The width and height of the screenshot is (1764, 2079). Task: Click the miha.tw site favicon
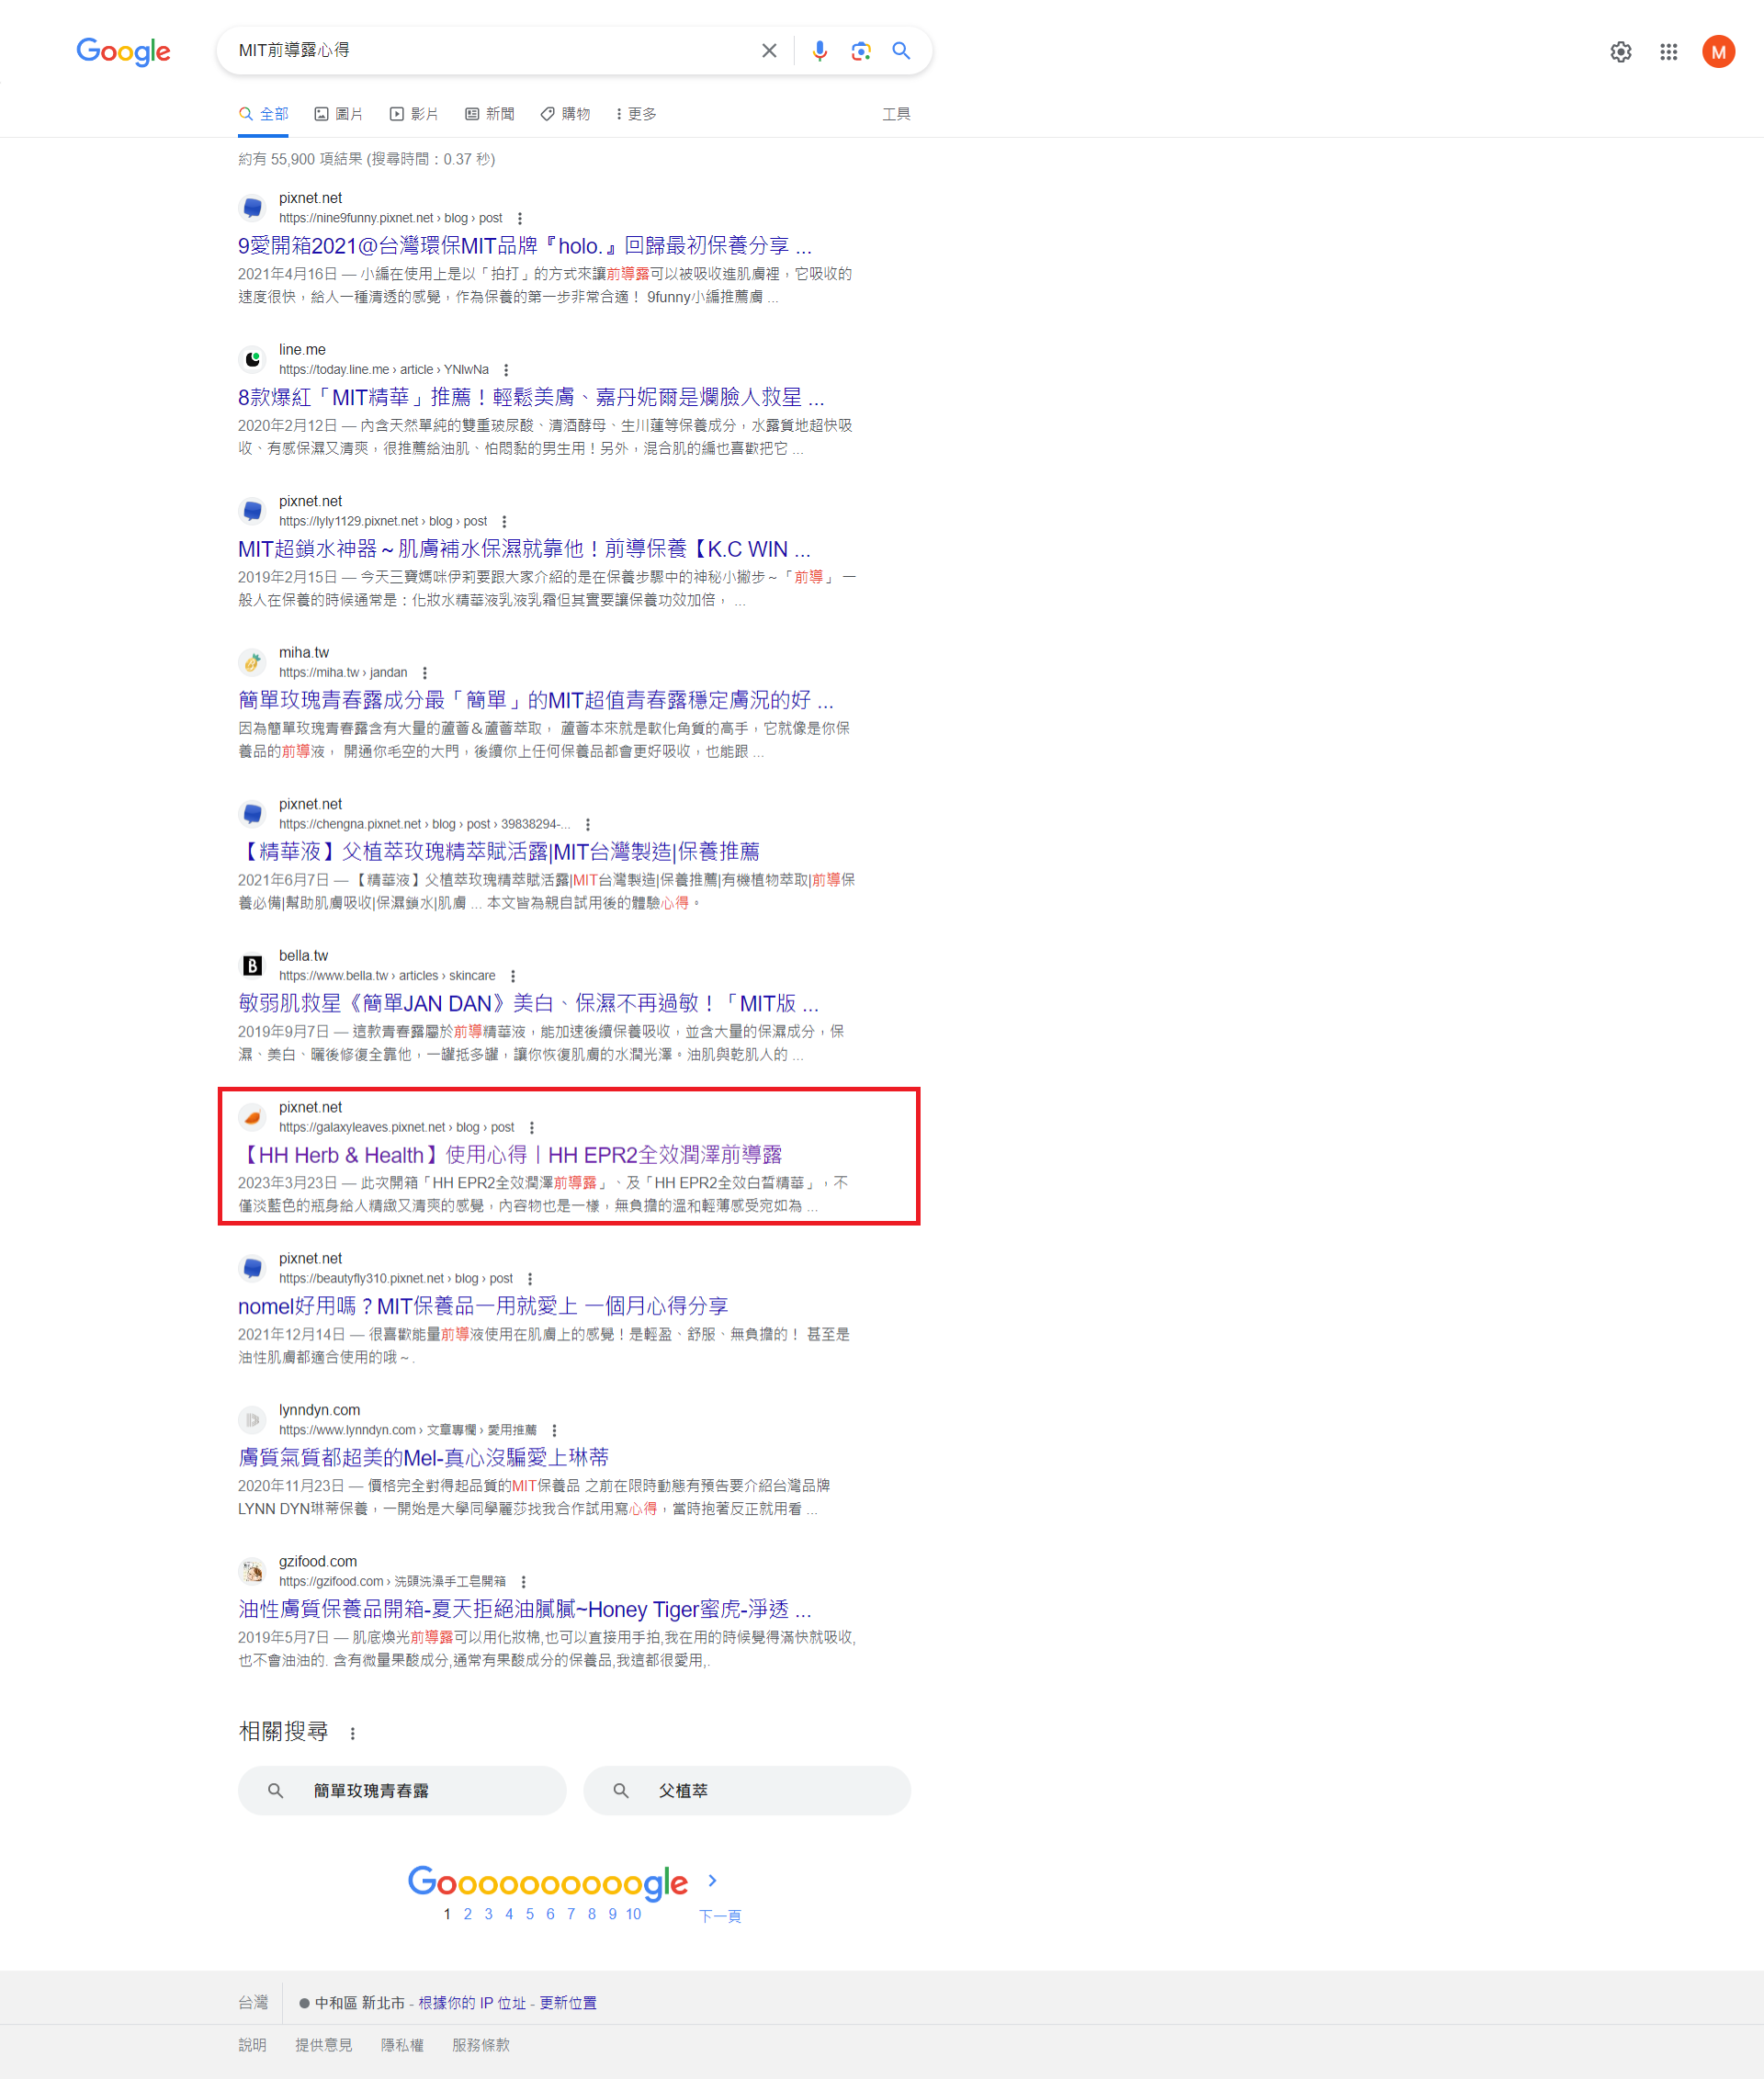coord(253,663)
